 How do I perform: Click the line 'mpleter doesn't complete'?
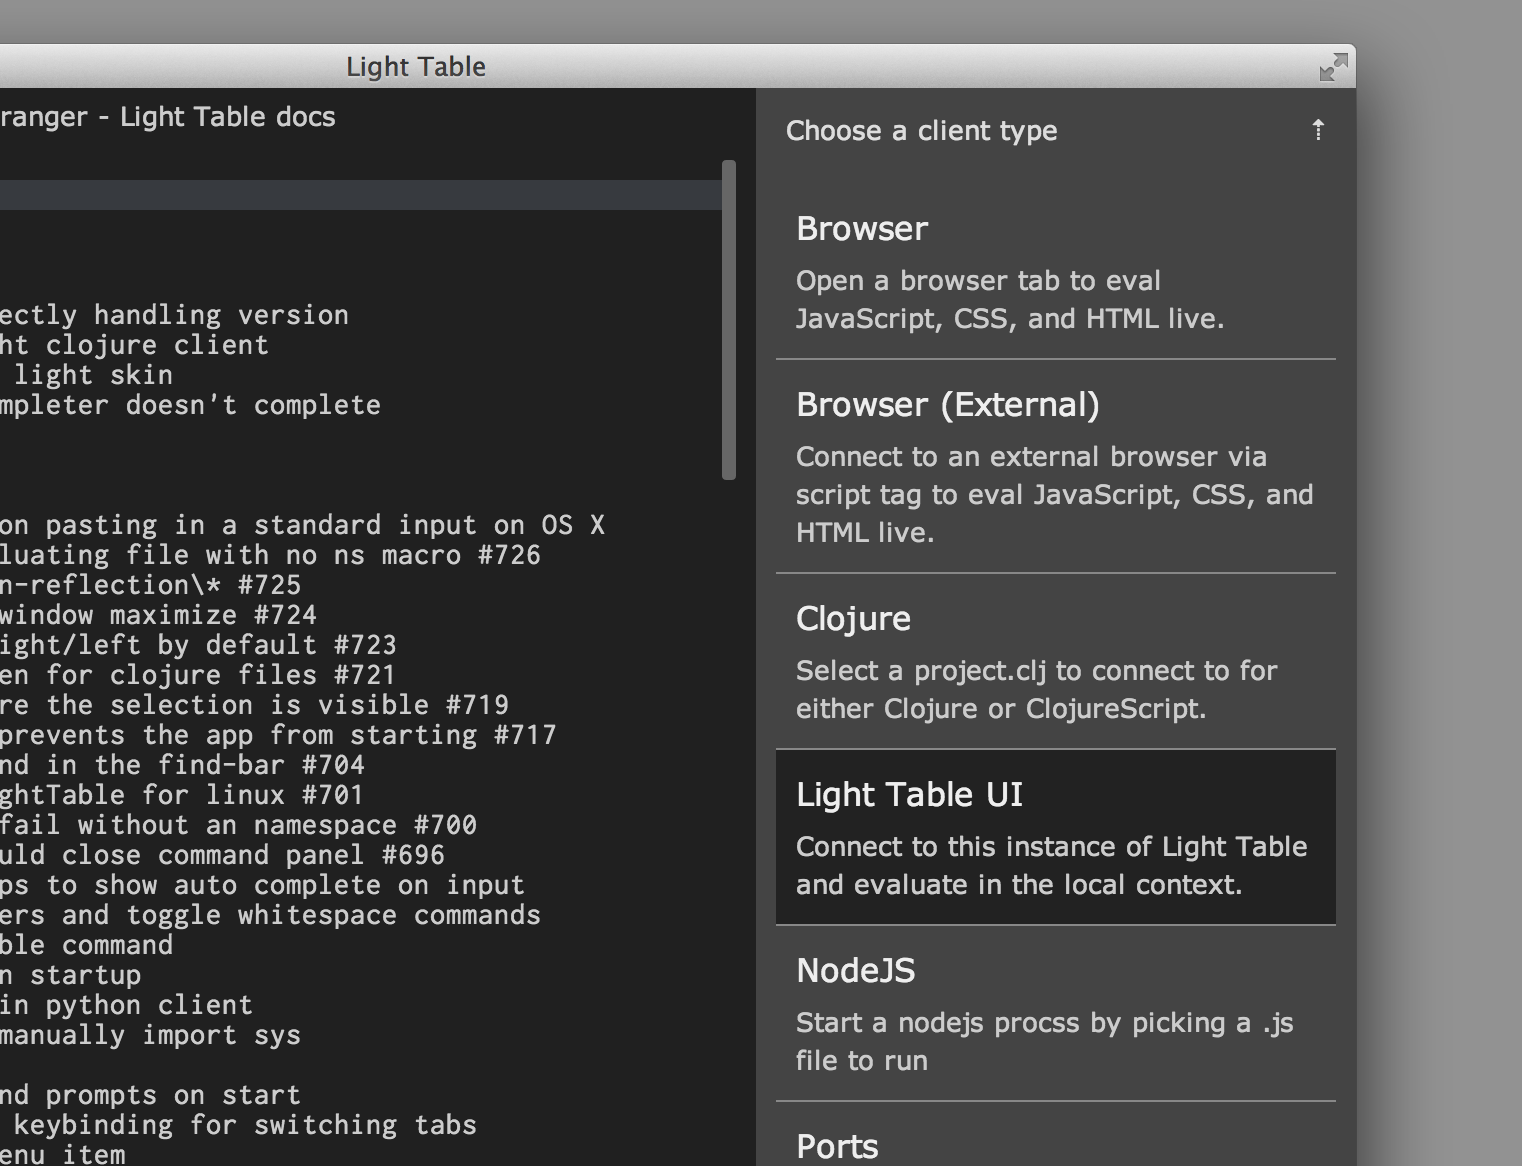(190, 405)
